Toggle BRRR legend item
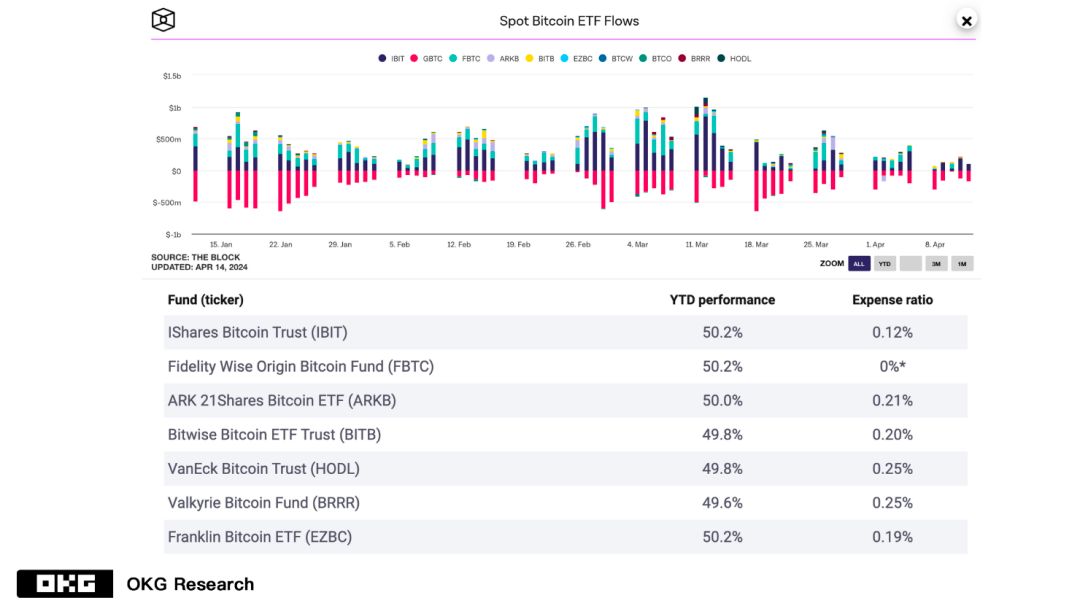This screenshot has height=614, width=1080. tap(694, 59)
